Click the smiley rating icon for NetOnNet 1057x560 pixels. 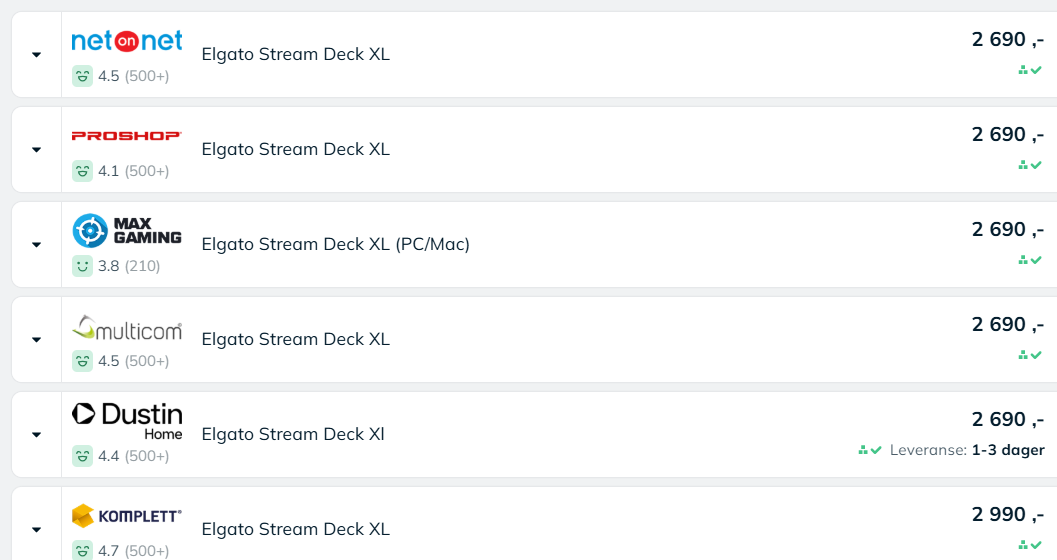click(82, 76)
